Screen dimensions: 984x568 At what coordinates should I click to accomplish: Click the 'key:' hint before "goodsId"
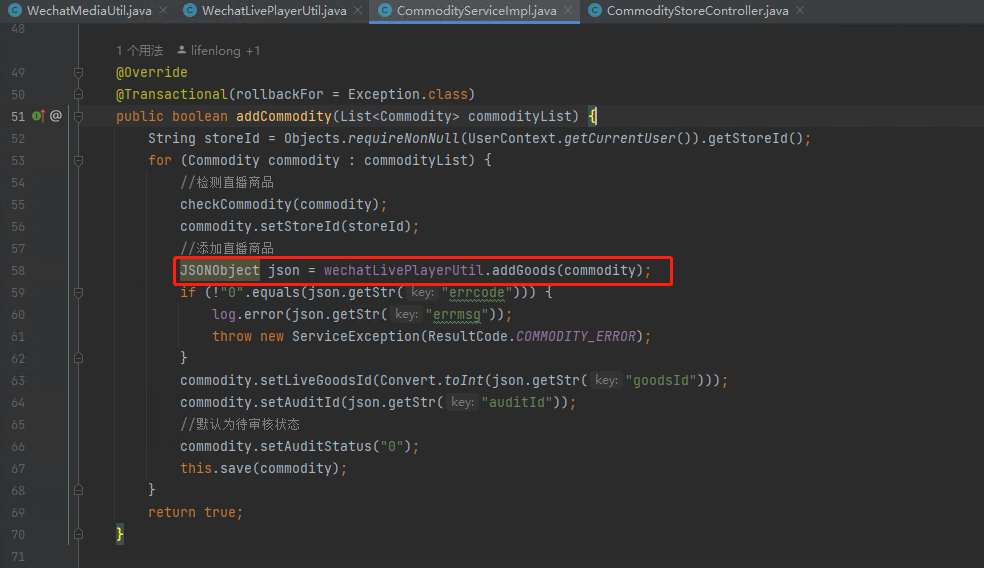pyautogui.click(x=606, y=380)
